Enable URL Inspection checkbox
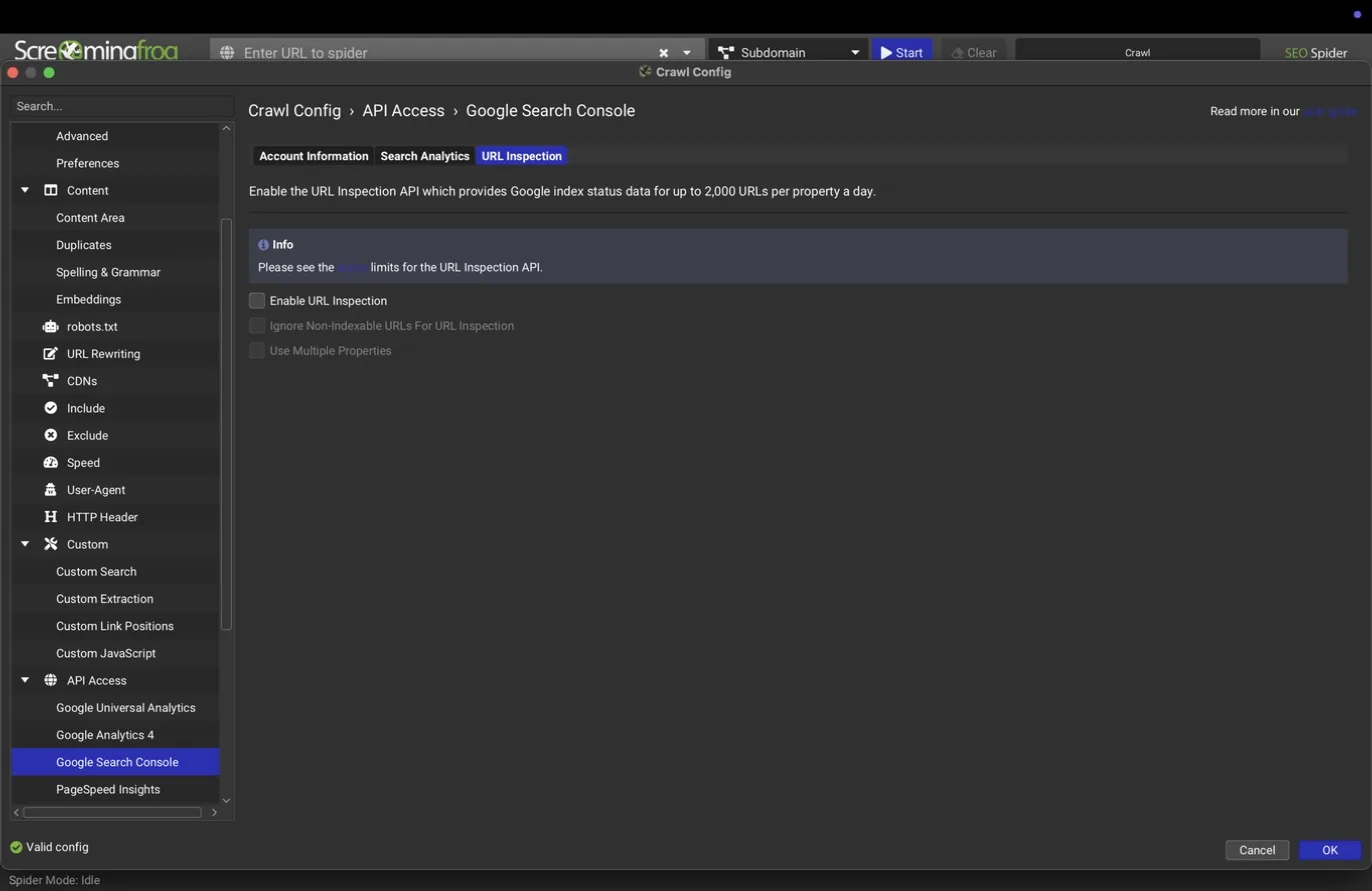1372x891 pixels. pos(257,300)
